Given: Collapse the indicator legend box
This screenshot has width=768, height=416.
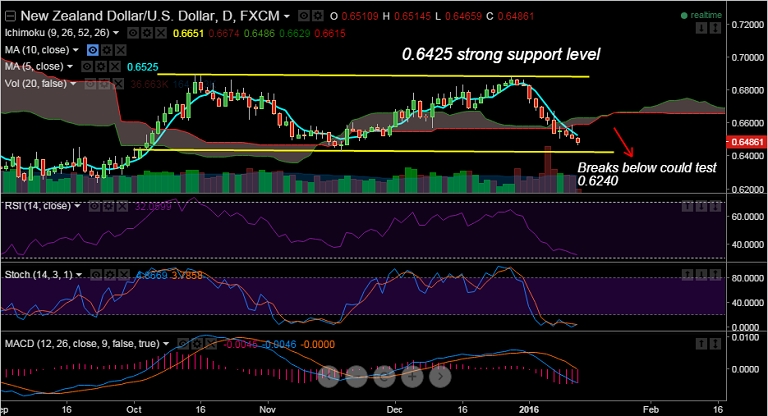Looking at the screenshot, I should click(x=10, y=16).
